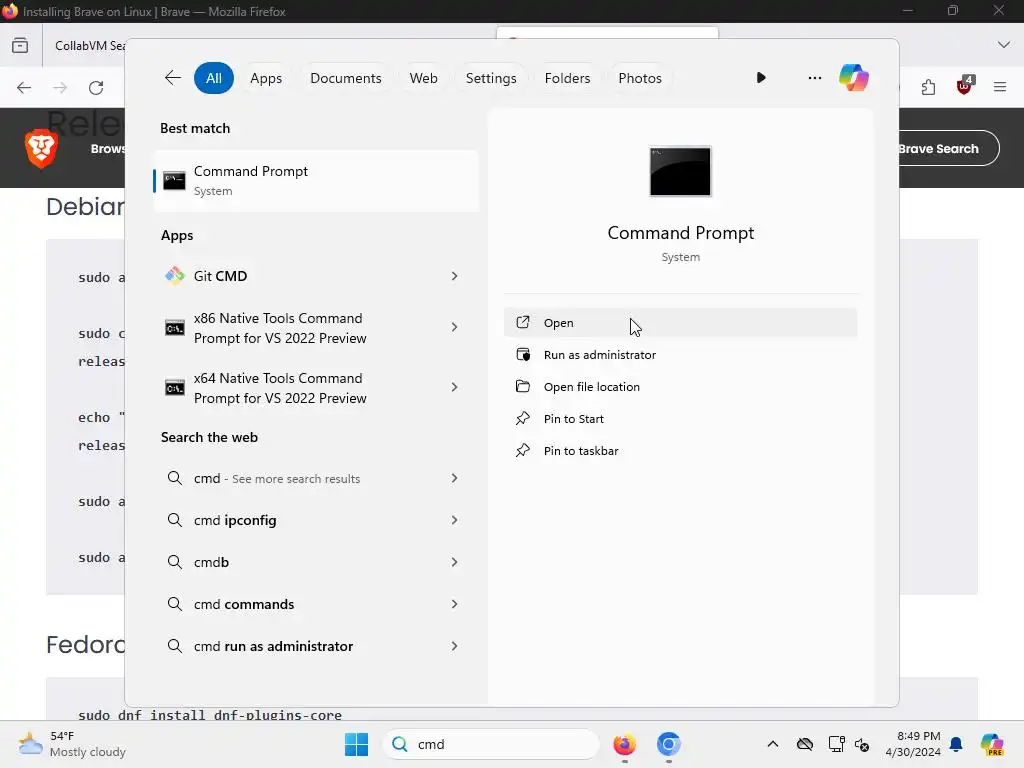Image resolution: width=1024 pixels, height=768 pixels.
Task: Switch to the Documents filter tab
Action: 345,78
